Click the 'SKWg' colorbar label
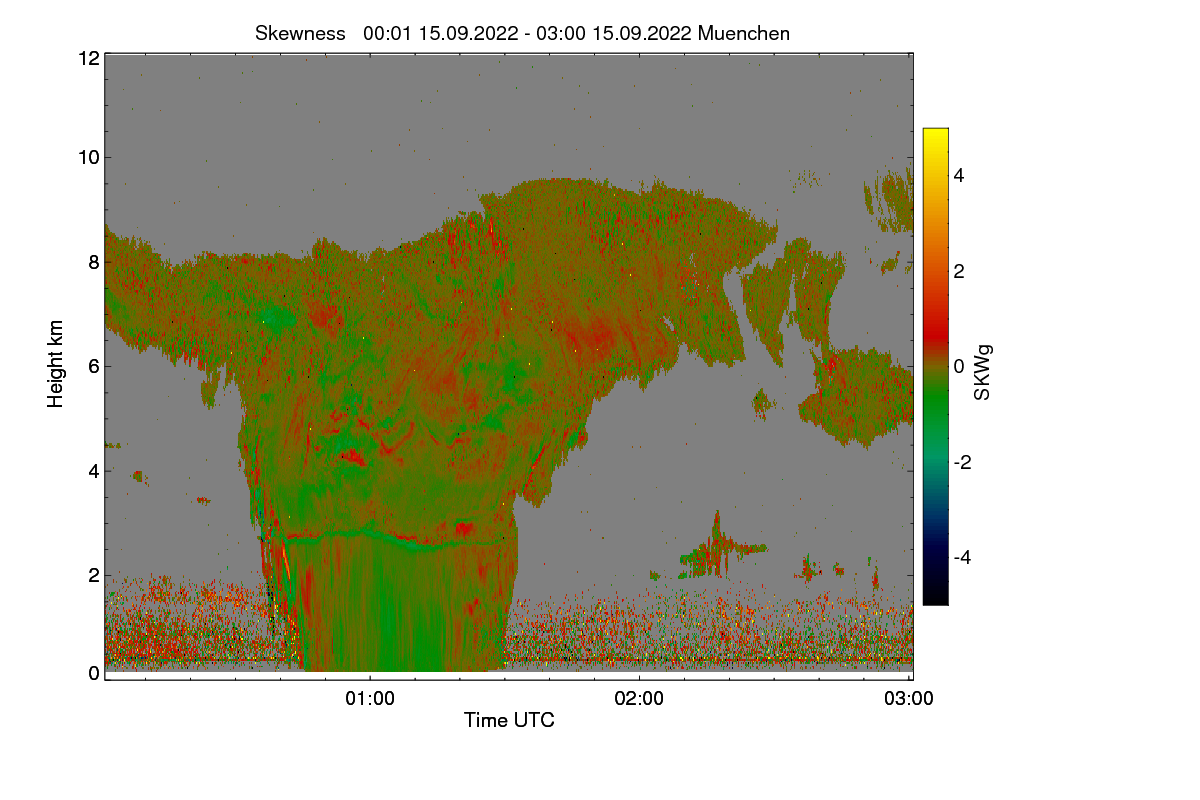This screenshot has height=800, width=1200. (983, 371)
